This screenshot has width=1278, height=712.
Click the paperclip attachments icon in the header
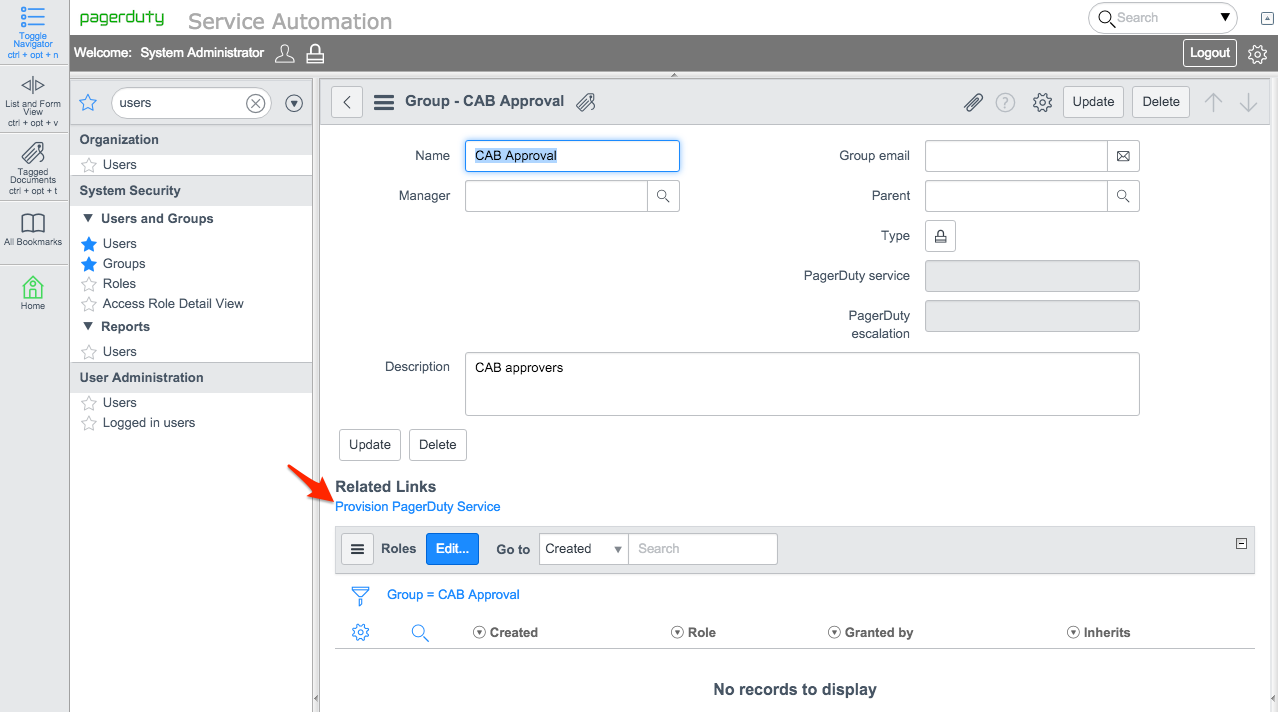coord(973,102)
